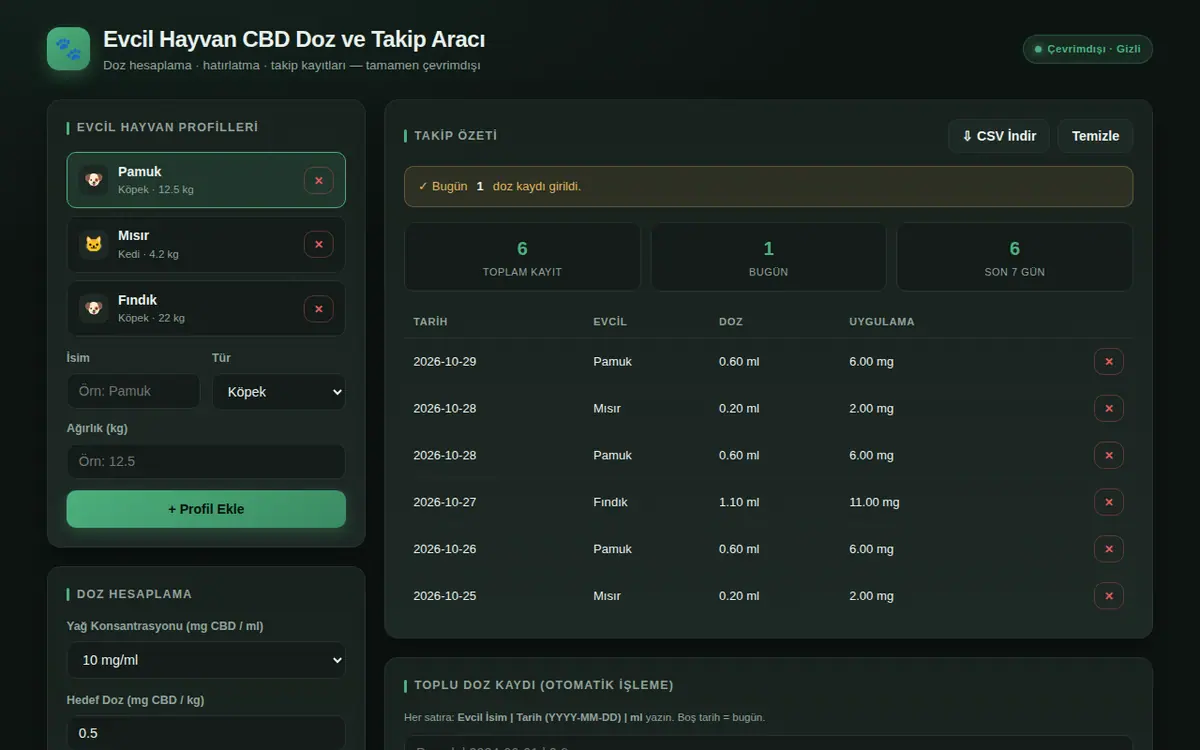Click the 2026-10-25 date cell
1200x750 pixels.
pyautogui.click(x=445, y=596)
